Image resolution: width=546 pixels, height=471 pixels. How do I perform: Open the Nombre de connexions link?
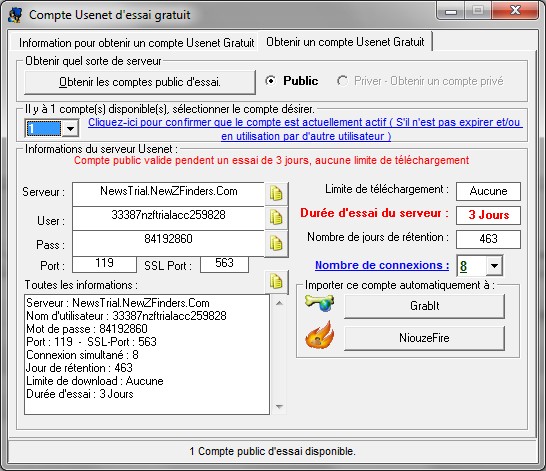[x=382, y=265]
